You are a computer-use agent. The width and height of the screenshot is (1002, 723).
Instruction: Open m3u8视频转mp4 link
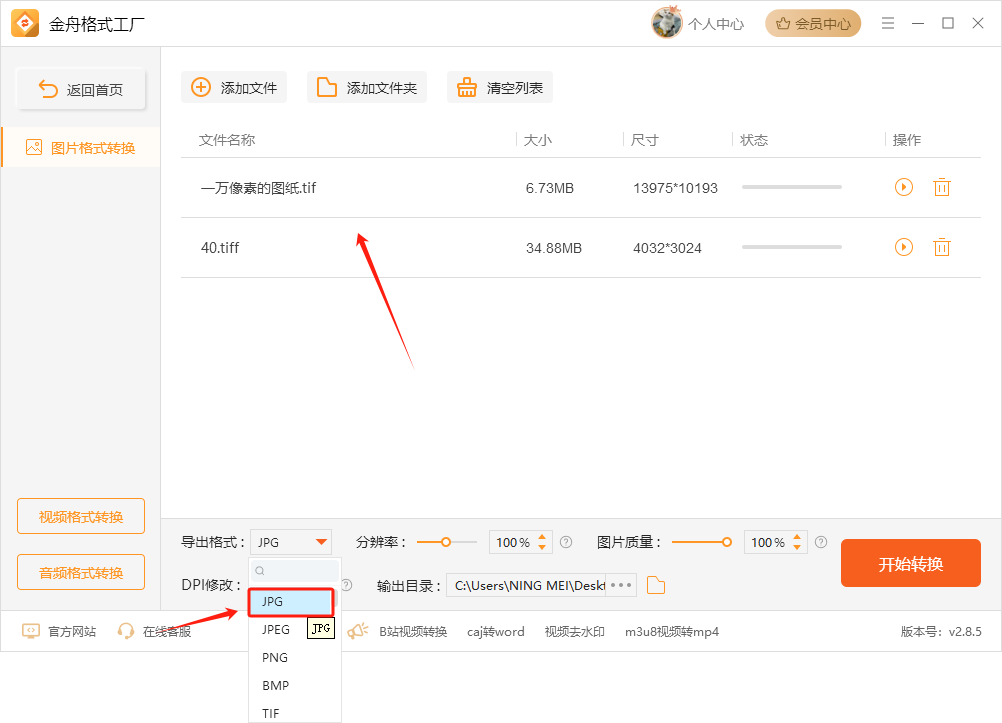[672, 632]
